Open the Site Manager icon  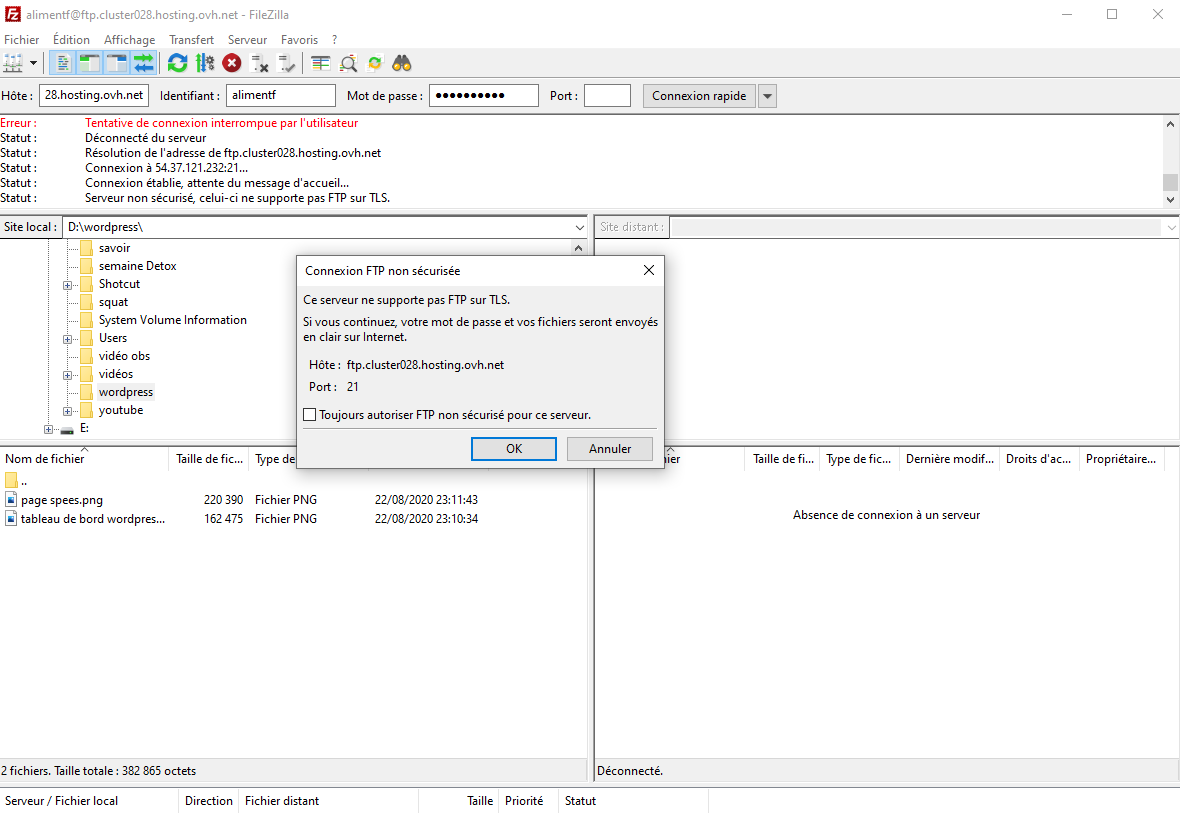pyautogui.click(x=13, y=63)
